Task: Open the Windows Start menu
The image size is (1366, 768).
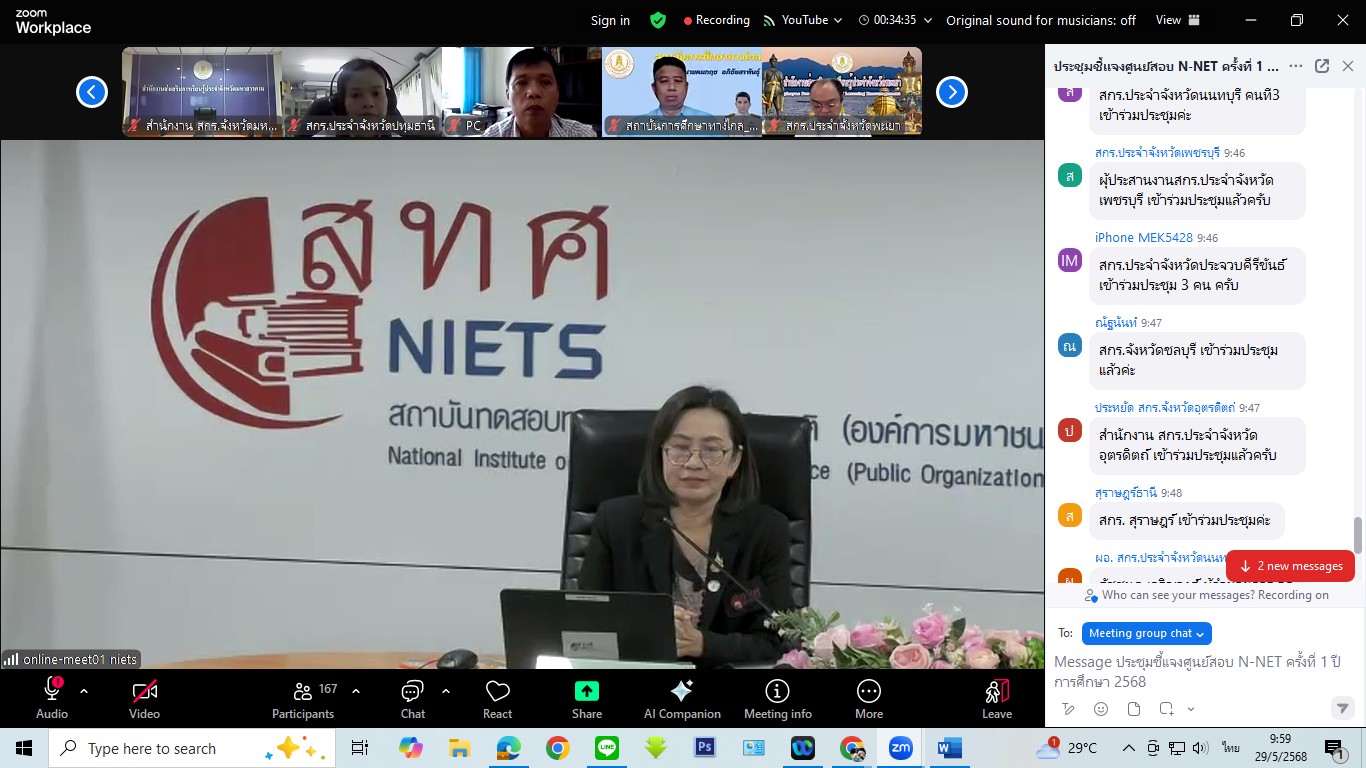Action: pyautogui.click(x=24, y=748)
